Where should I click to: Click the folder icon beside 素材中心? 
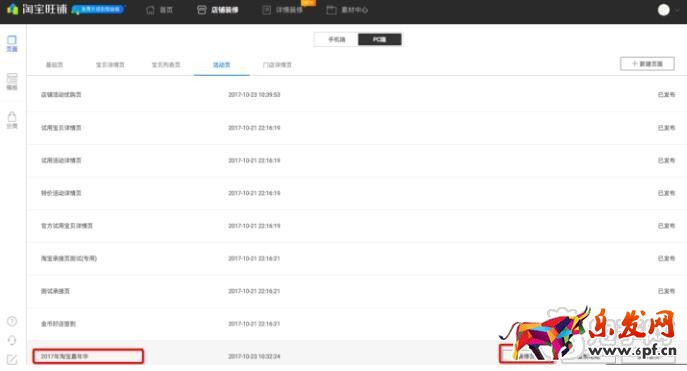pos(332,10)
